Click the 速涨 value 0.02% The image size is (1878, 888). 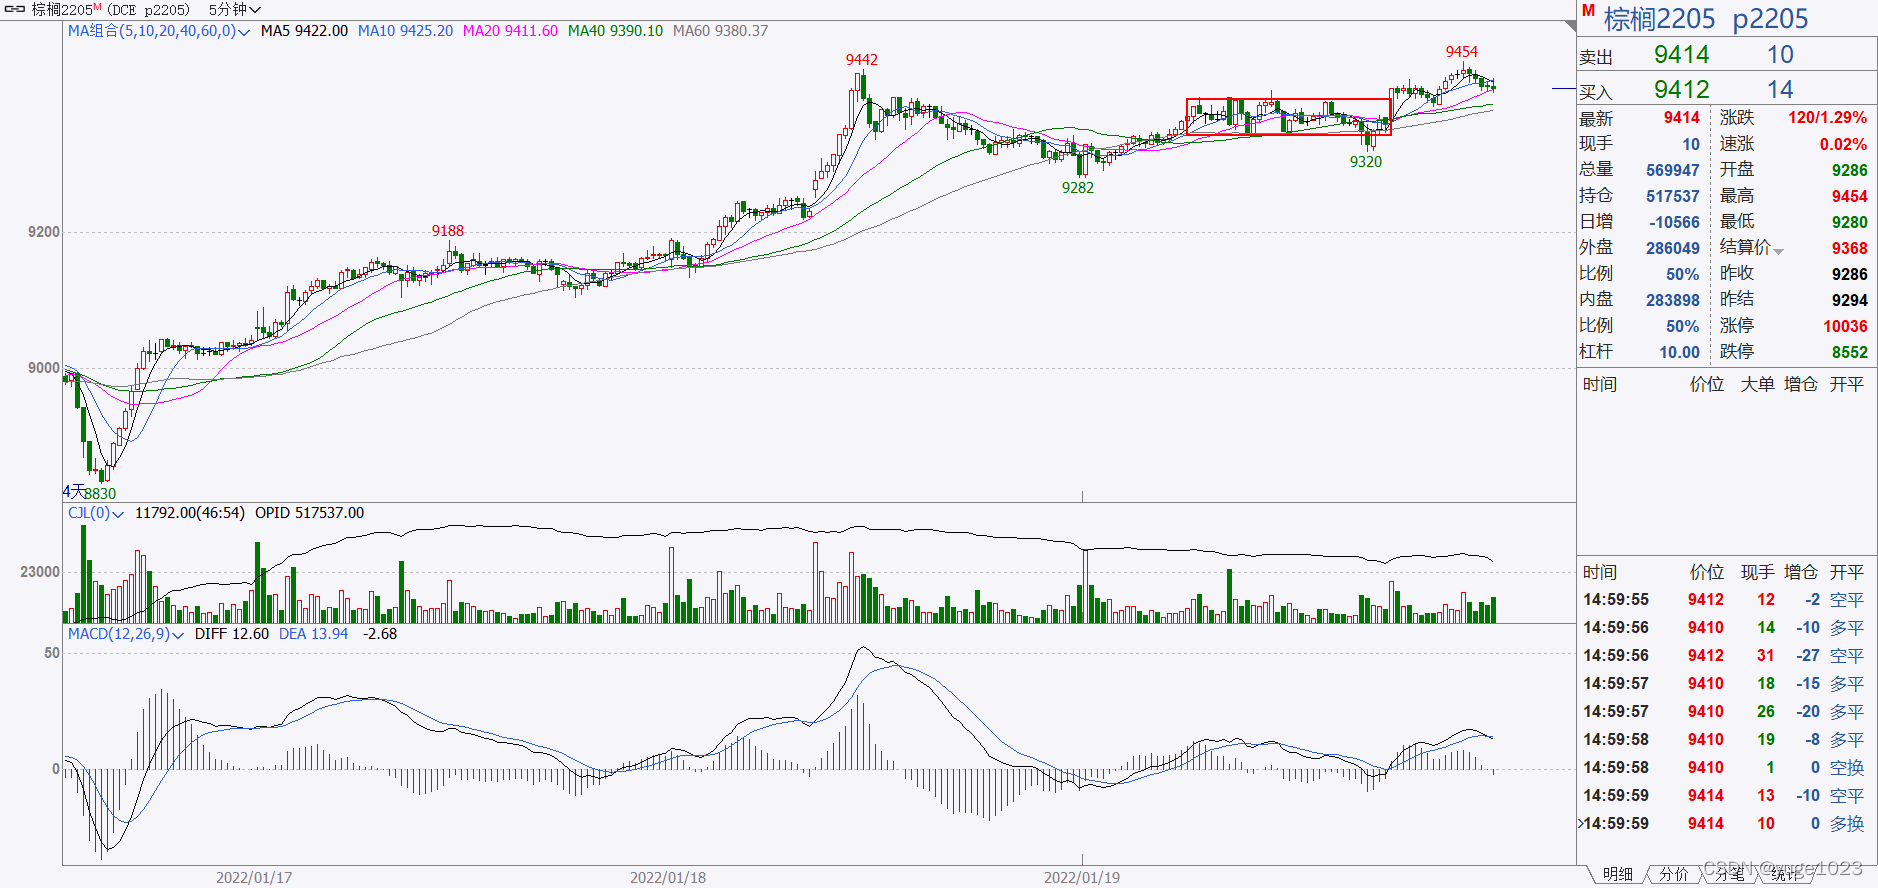coord(1843,145)
